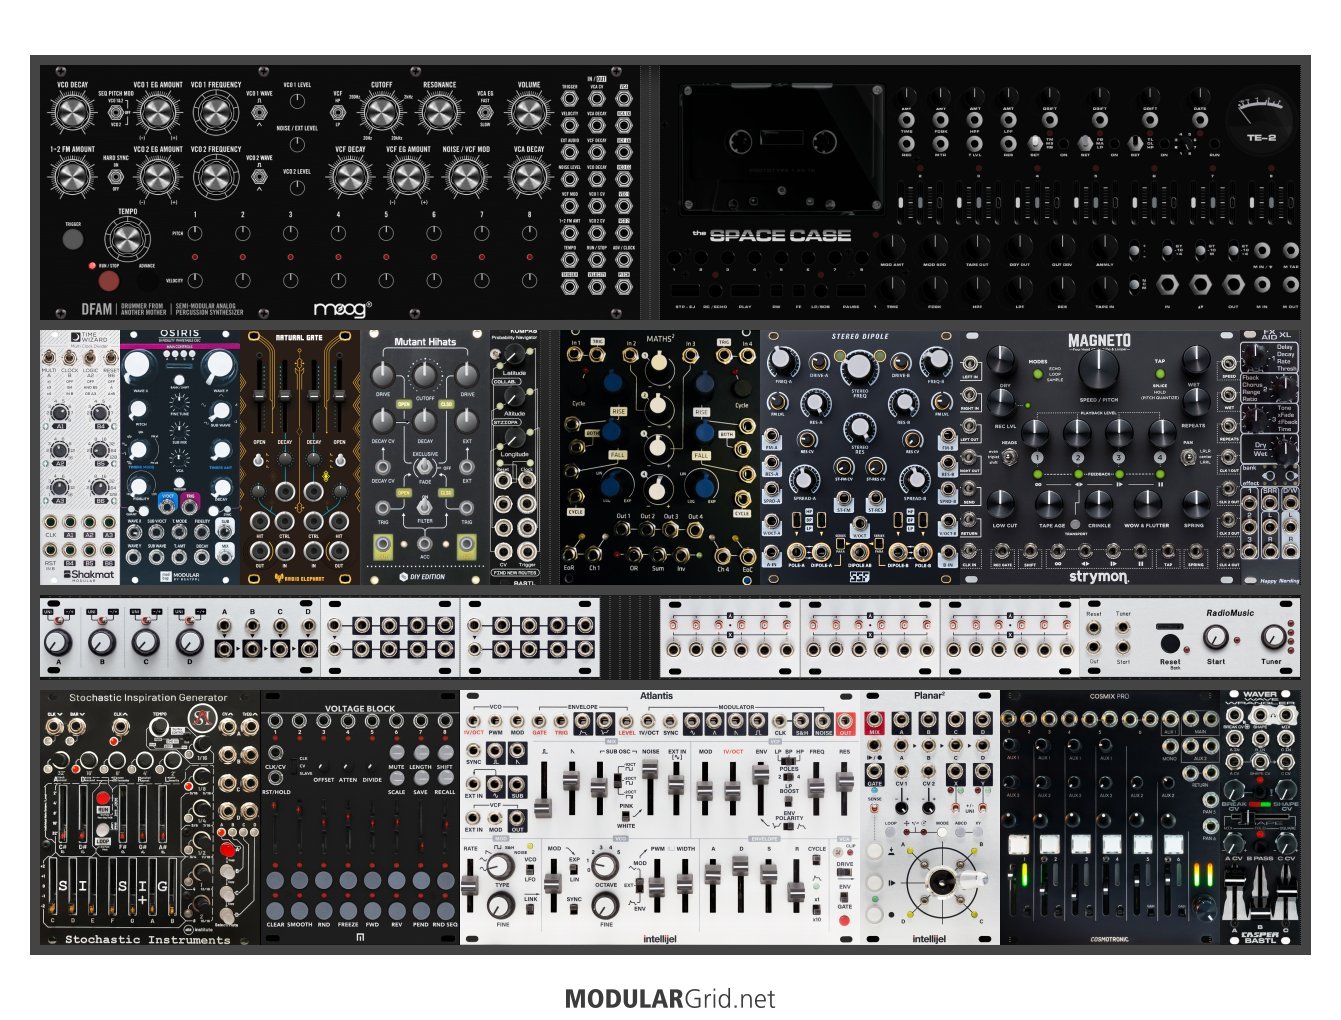Toggle the DFAM Seq Pitch Mod switch
This screenshot has height=1020, width=1341.
[x=115, y=113]
